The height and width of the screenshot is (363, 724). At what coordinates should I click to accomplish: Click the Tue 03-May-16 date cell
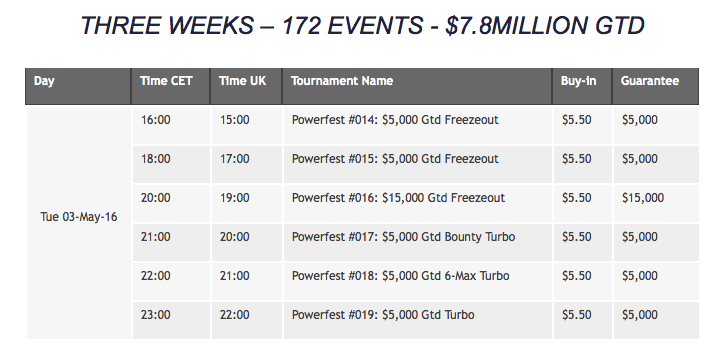tap(78, 217)
